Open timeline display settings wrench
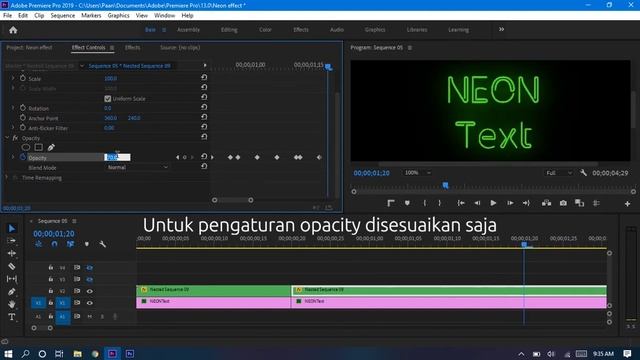This screenshot has width=640, height=360. tap(102, 244)
